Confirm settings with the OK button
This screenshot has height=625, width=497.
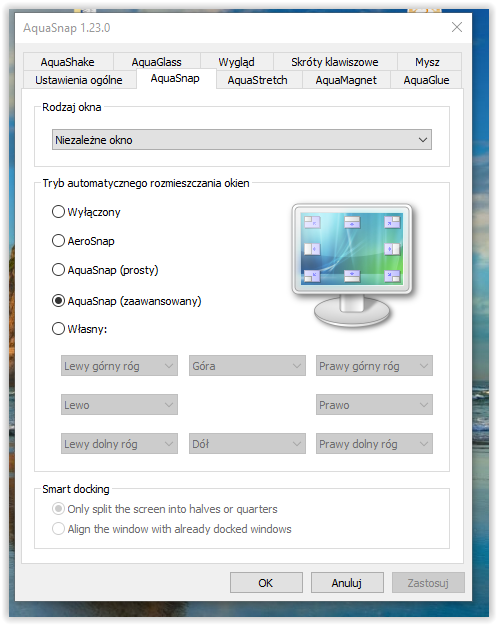(266, 583)
